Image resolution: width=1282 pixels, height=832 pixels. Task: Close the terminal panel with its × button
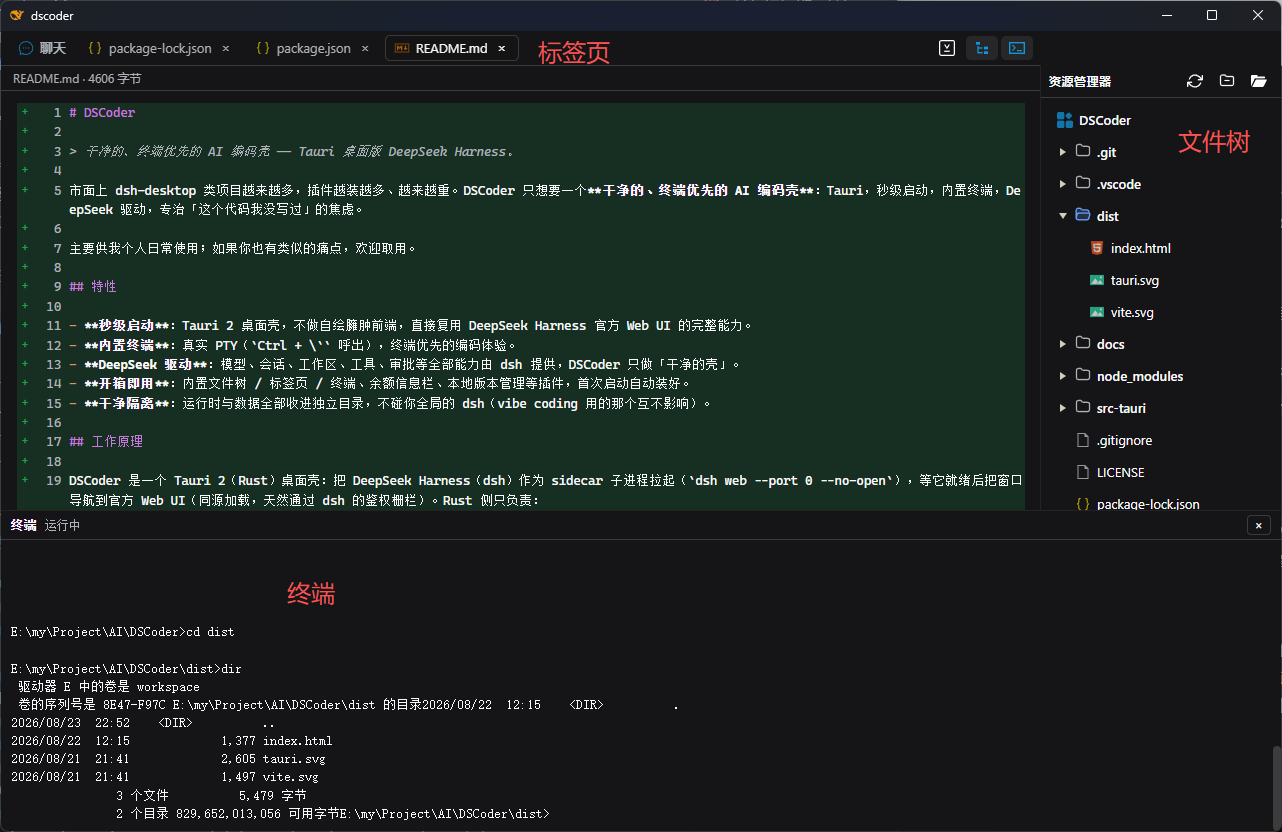tap(1259, 525)
